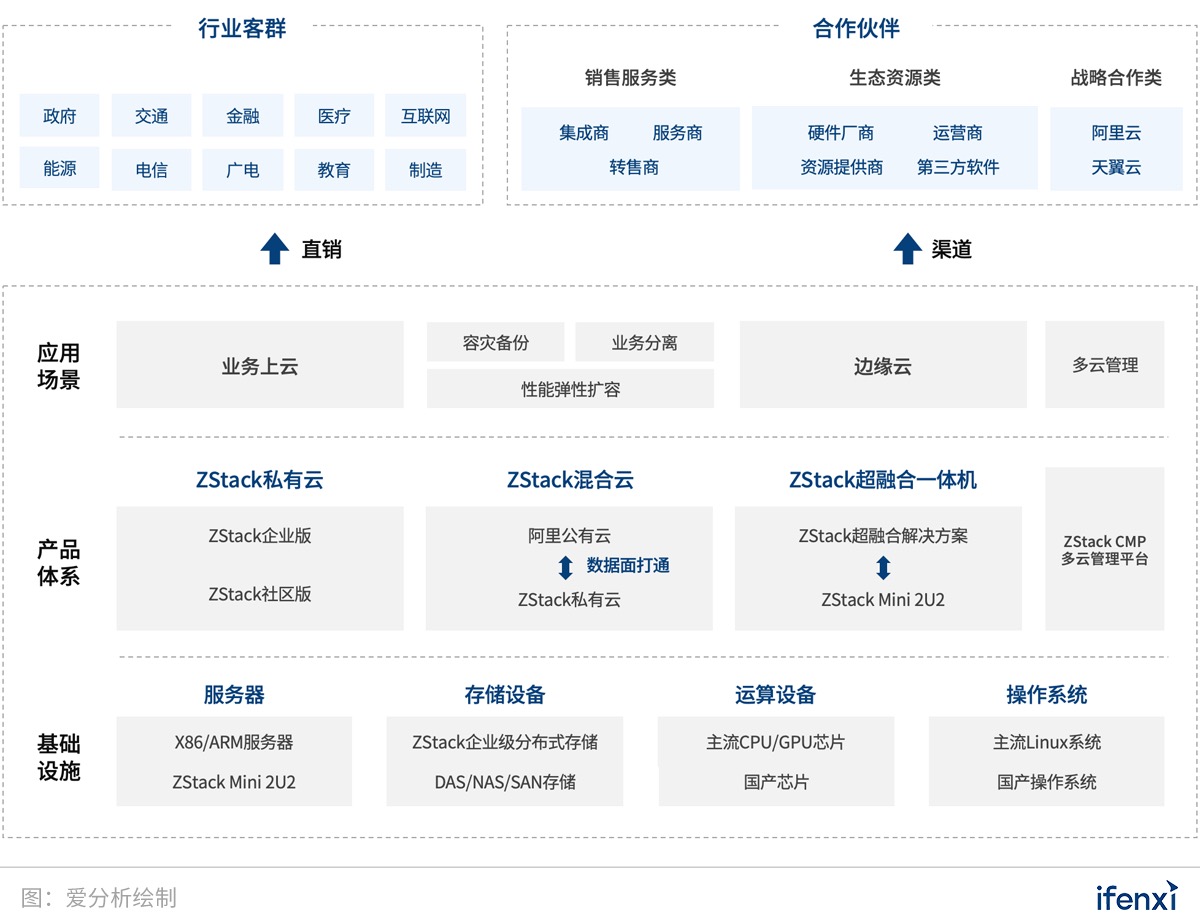Click the 渠道 label
The height and width of the screenshot is (924, 1200).
pyautogui.click(x=951, y=249)
